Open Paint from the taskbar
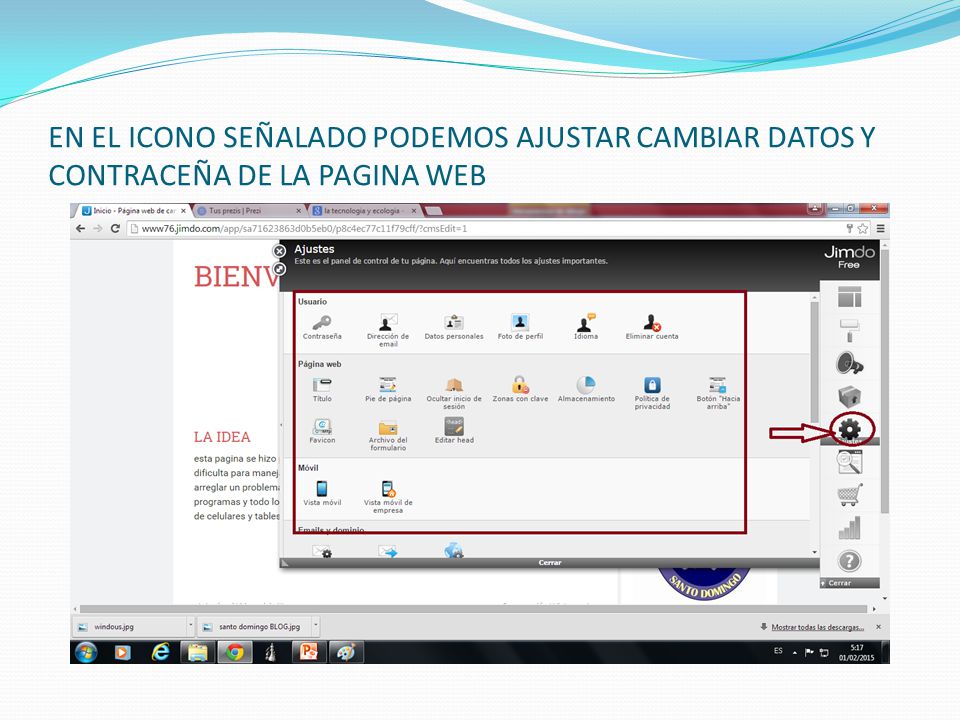 click(347, 653)
